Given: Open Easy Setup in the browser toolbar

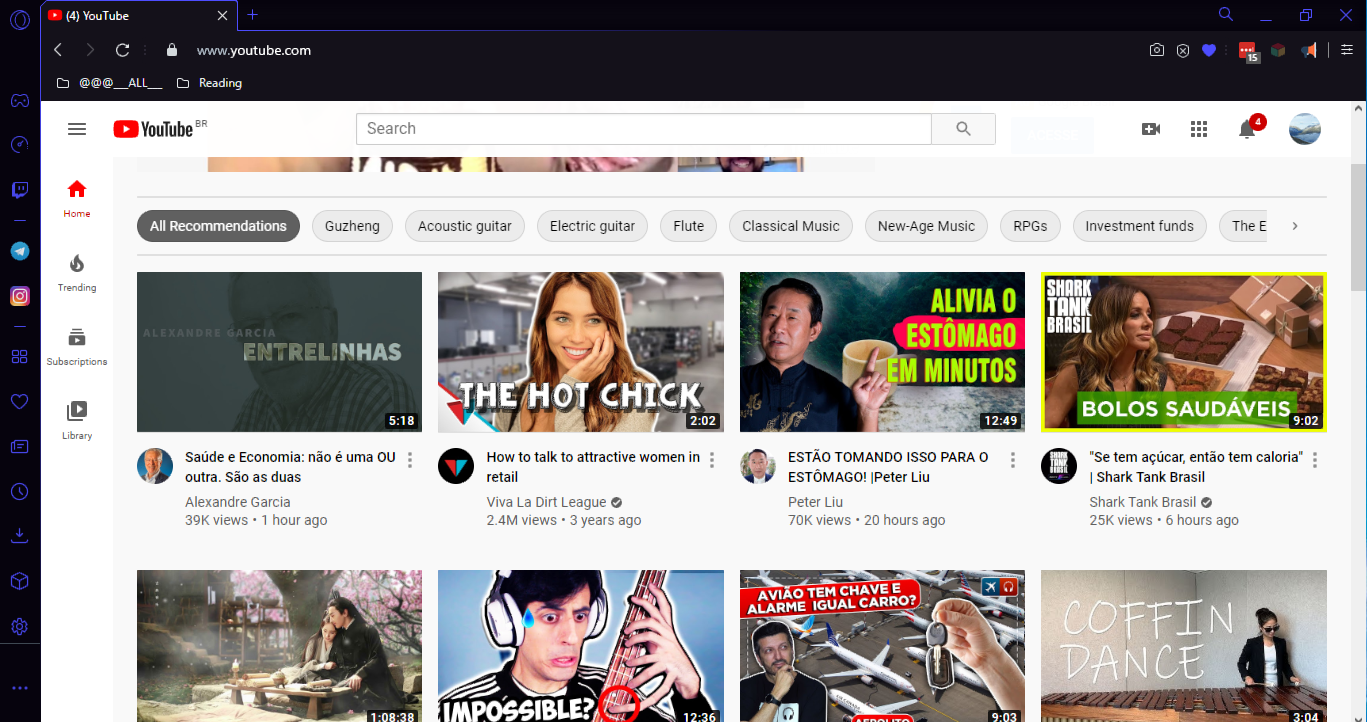Looking at the screenshot, I should pyautogui.click(x=1347, y=50).
